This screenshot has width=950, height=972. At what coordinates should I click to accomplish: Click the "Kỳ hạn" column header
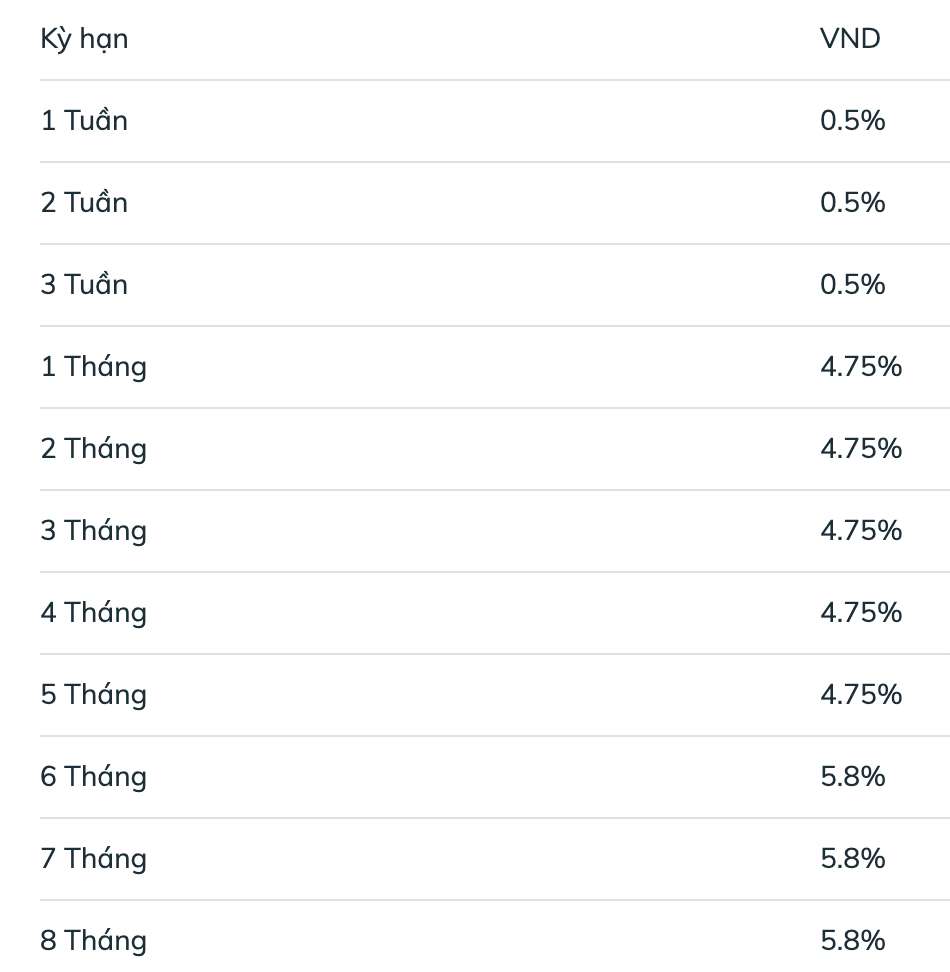click(x=84, y=40)
